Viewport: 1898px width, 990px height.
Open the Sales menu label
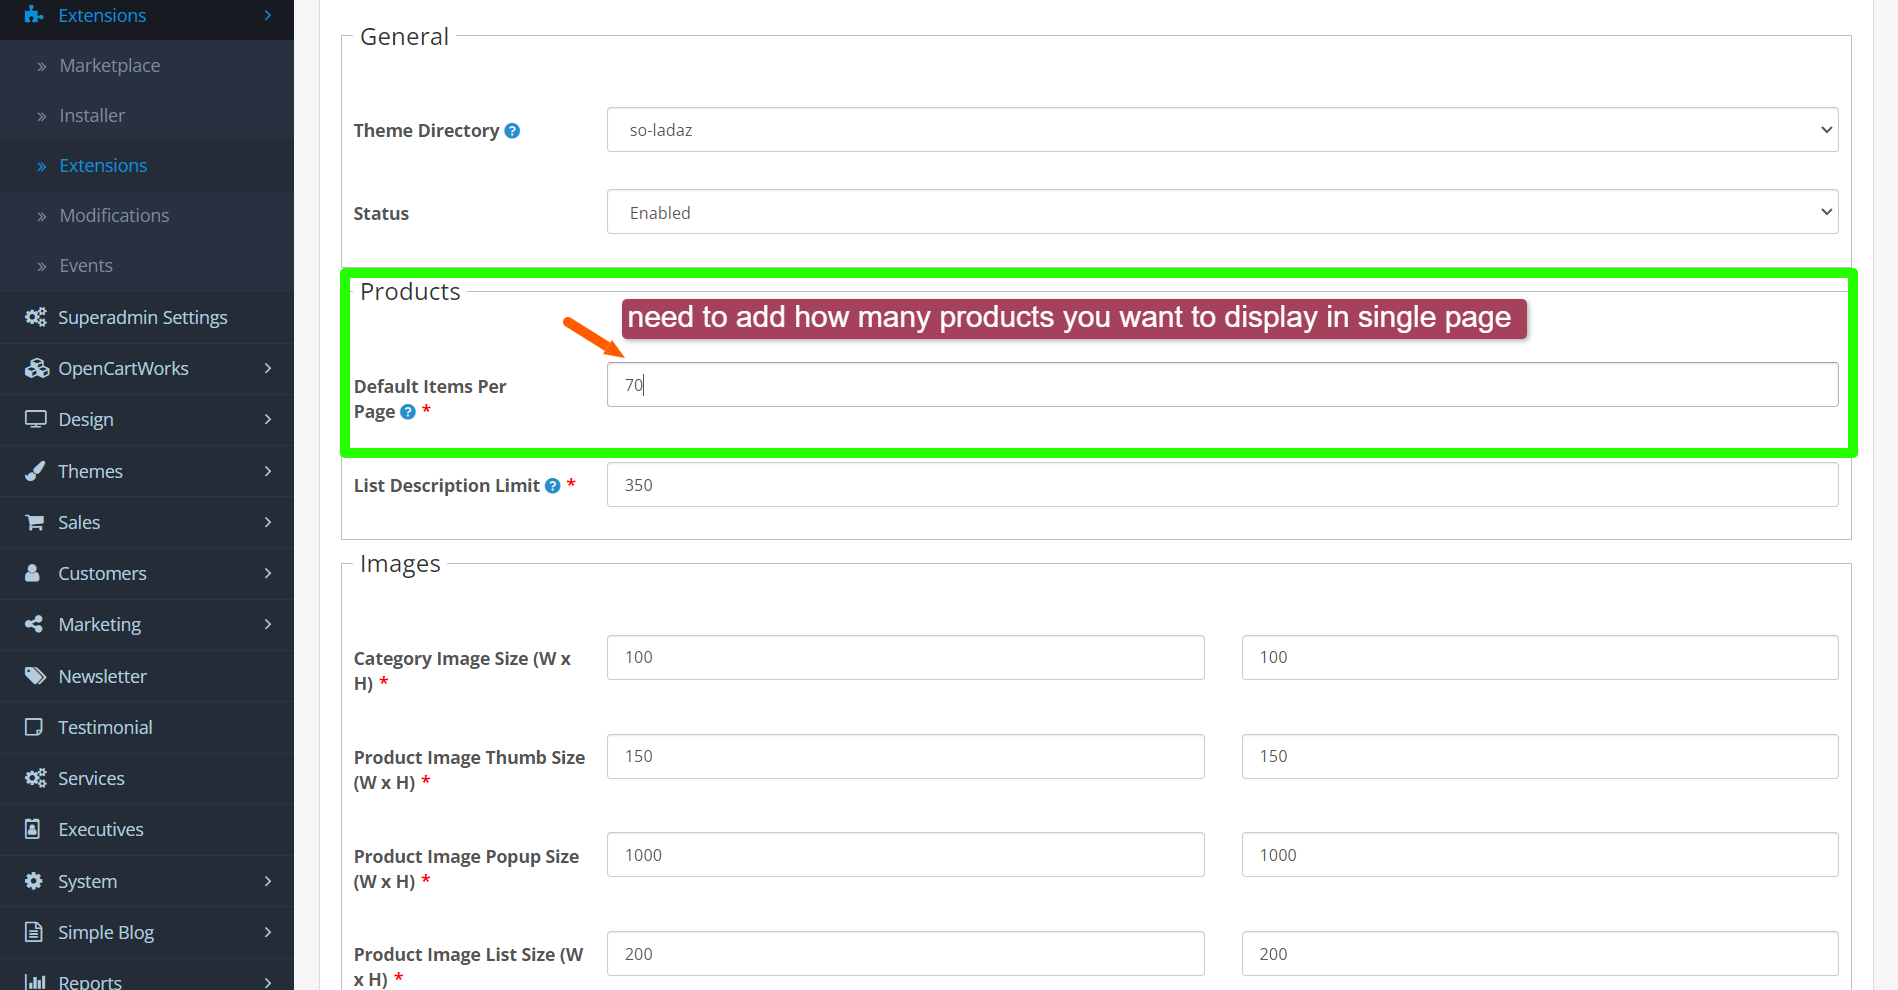(x=79, y=522)
